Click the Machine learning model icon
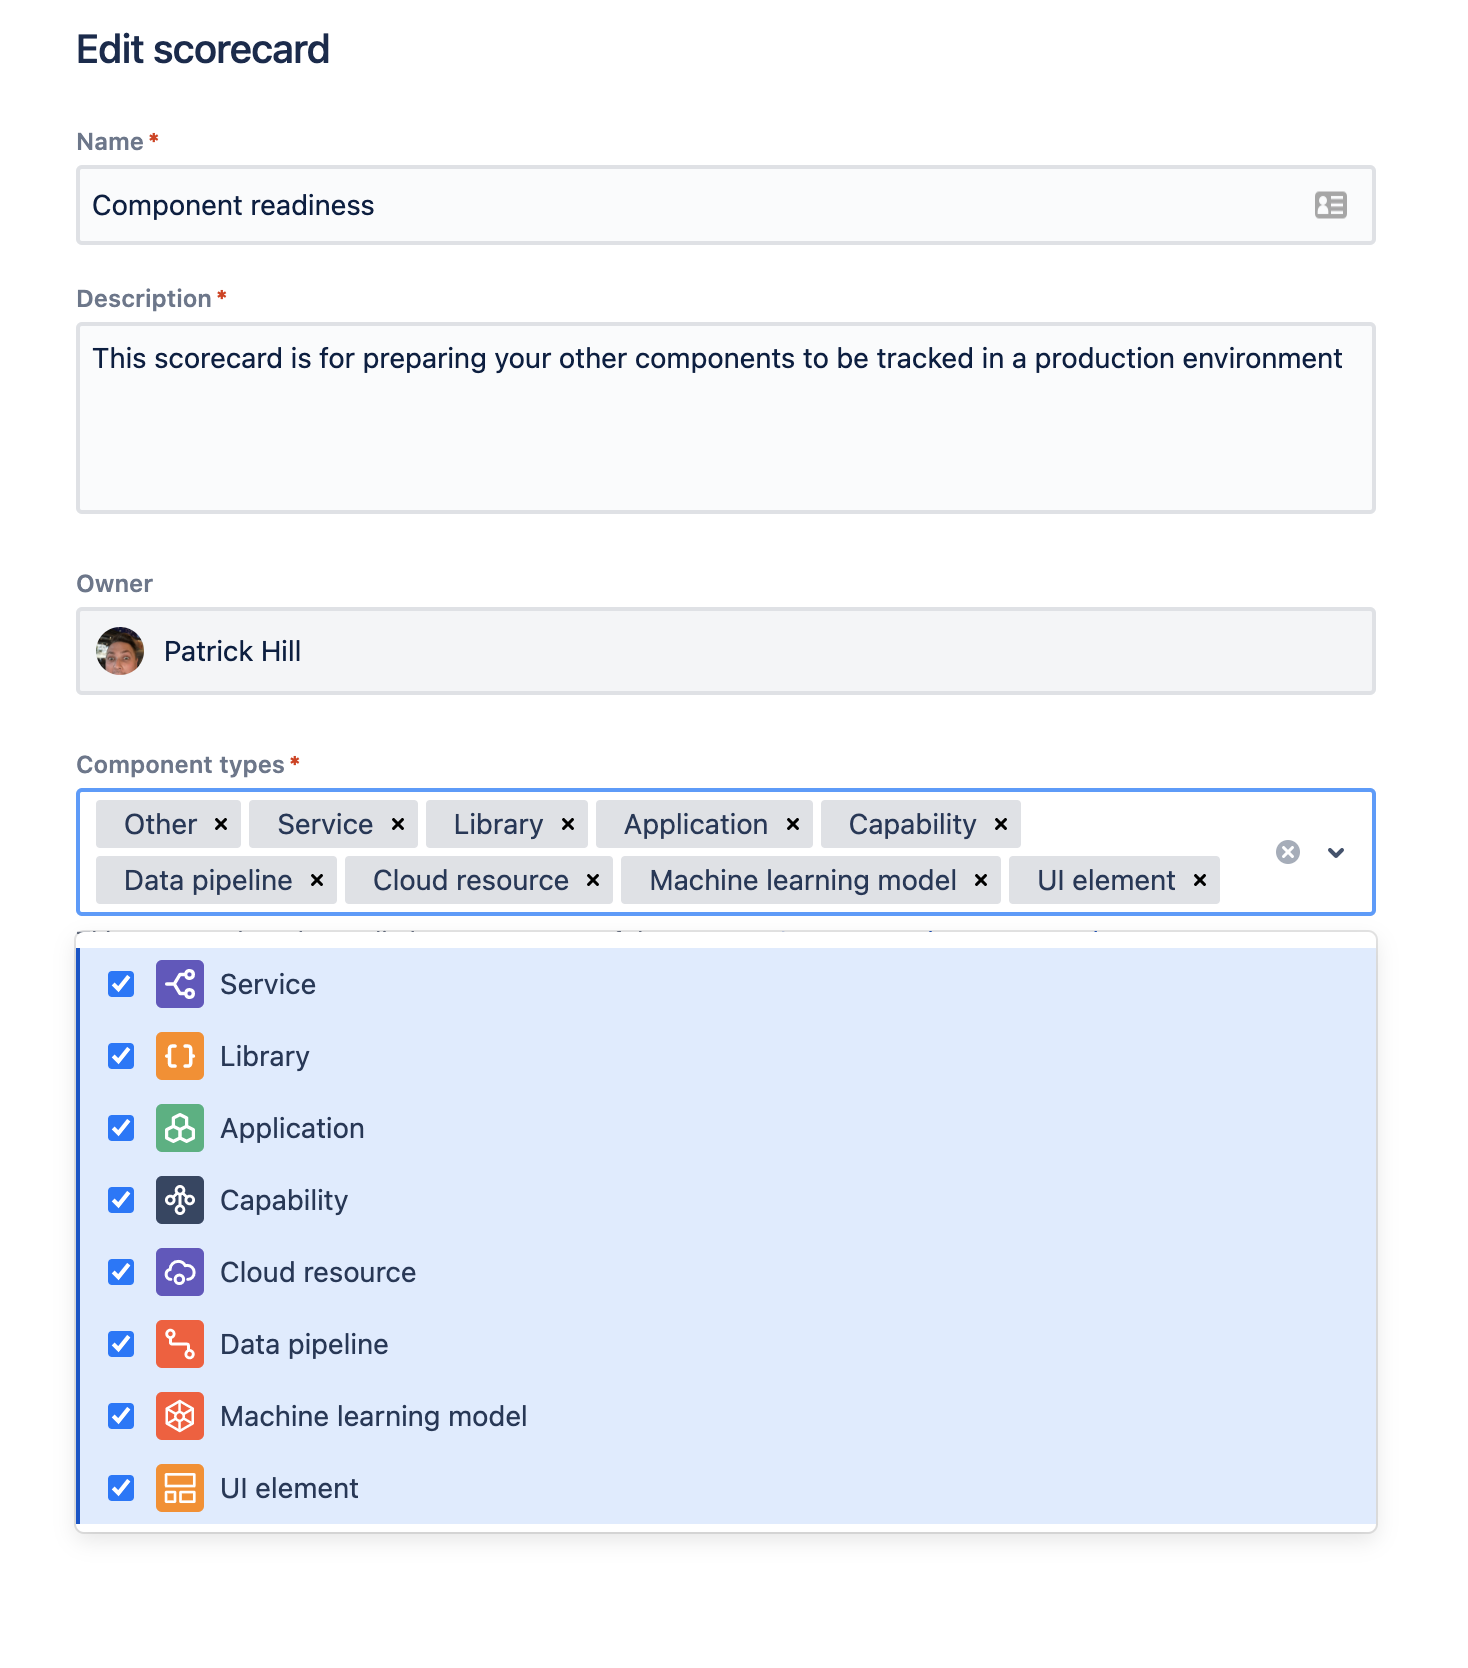The width and height of the screenshot is (1468, 1668). pos(180,1416)
